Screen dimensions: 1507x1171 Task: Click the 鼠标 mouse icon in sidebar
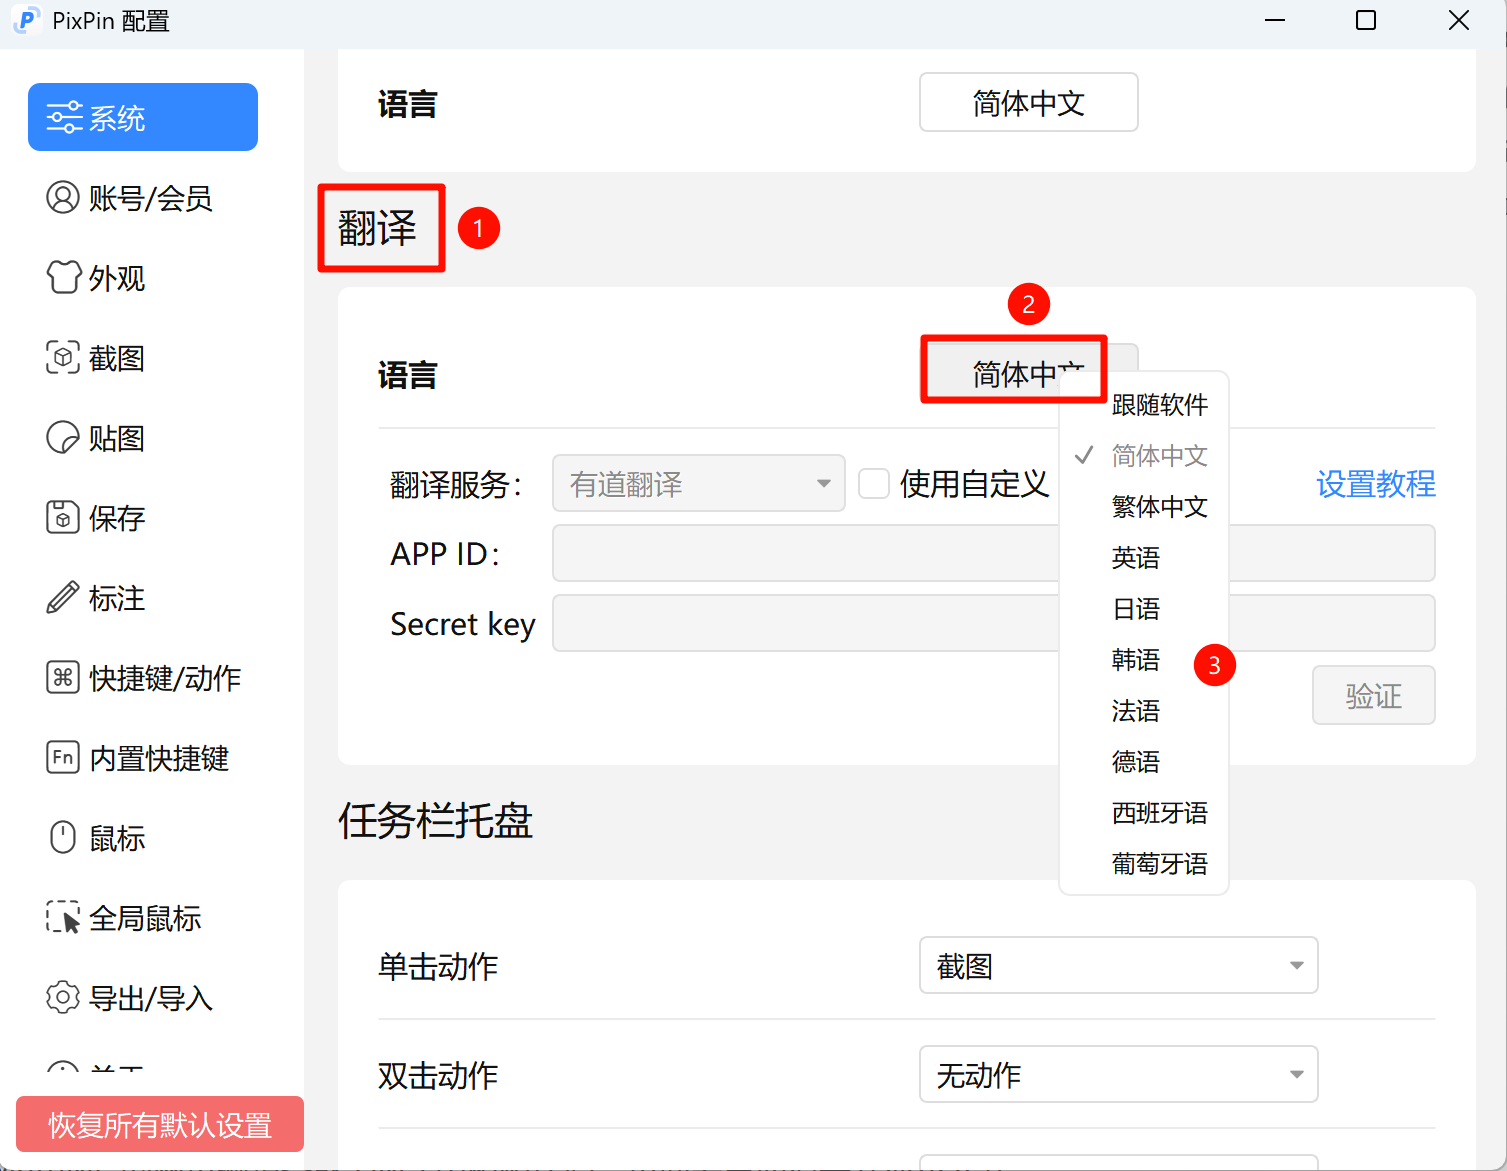pos(62,838)
